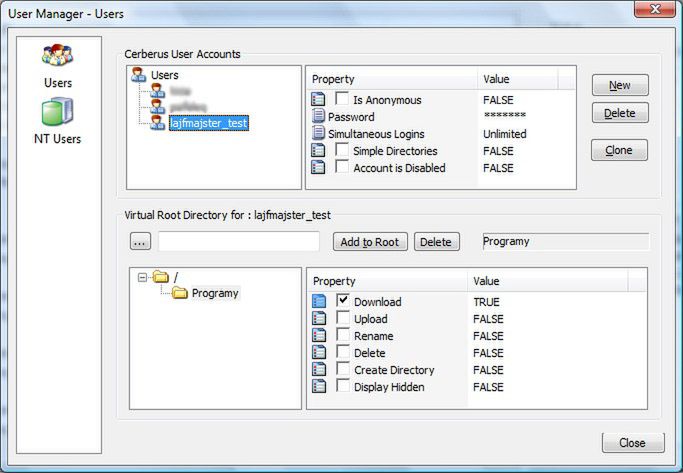The image size is (683, 473).
Task: Open the Users section icon in sidebar
Action: pyautogui.click(x=57, y=55)
